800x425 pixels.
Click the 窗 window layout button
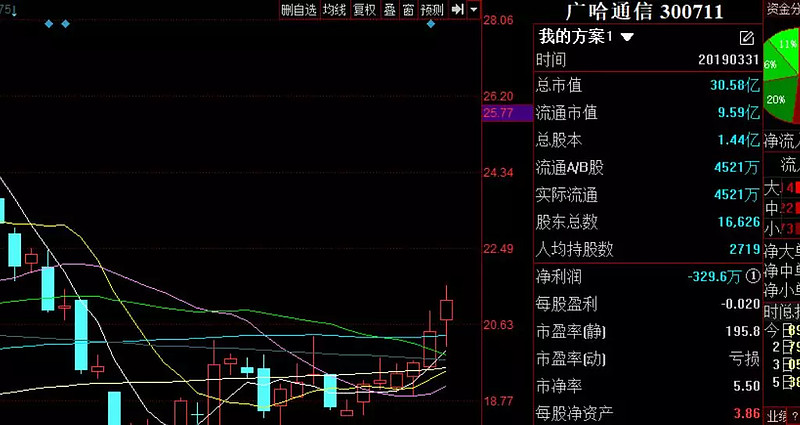coord(408,9)
